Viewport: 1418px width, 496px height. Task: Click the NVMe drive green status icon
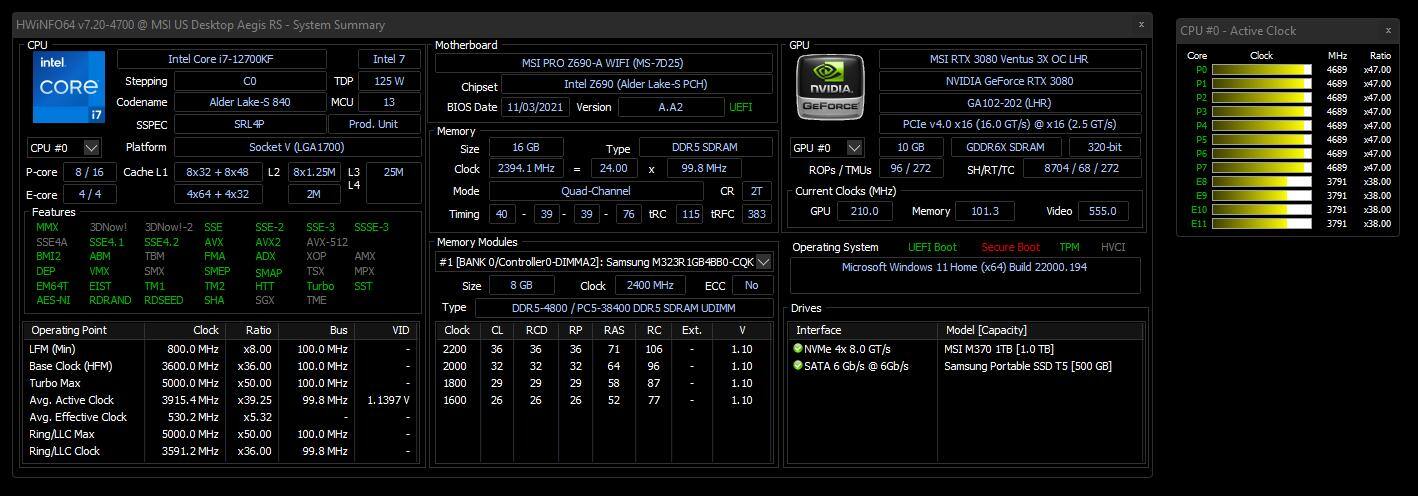click(x=798, y=349)
